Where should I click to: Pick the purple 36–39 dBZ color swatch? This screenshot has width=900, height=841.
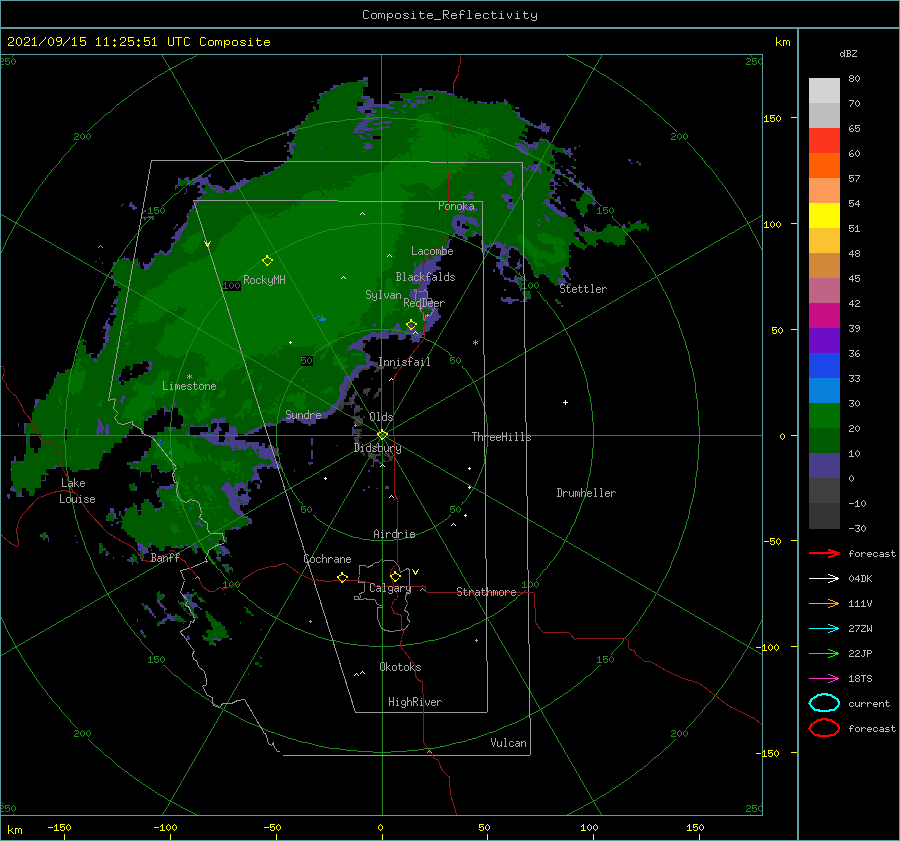[x=824, y=340]
